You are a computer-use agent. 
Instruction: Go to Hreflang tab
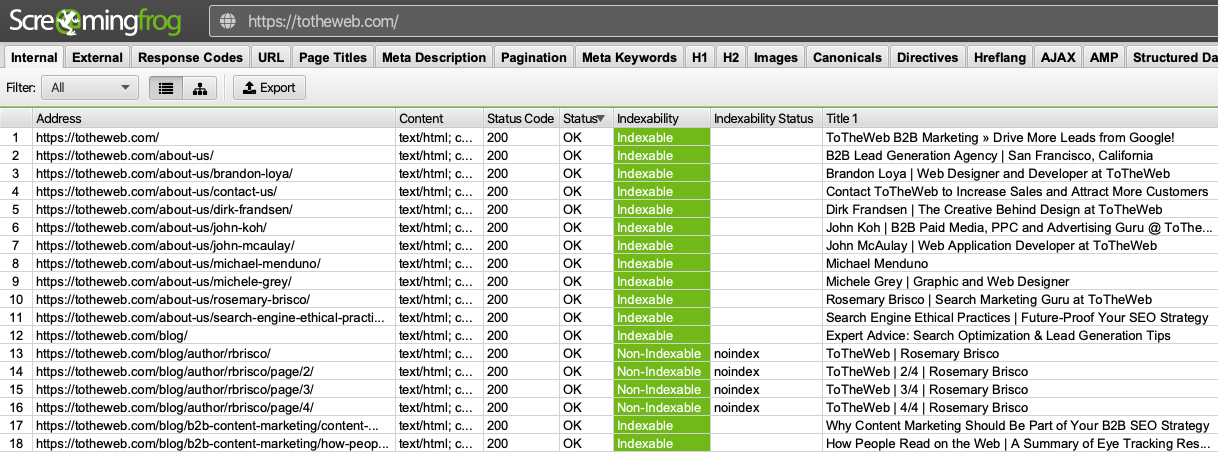1000,58
